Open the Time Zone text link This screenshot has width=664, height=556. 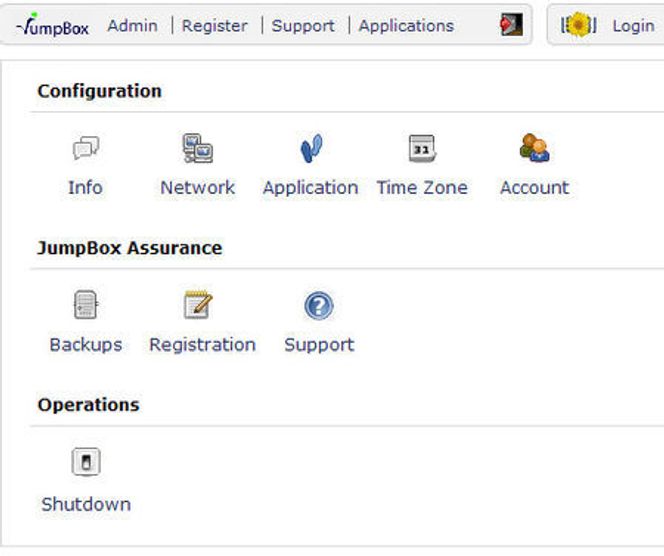click(422, 187)
